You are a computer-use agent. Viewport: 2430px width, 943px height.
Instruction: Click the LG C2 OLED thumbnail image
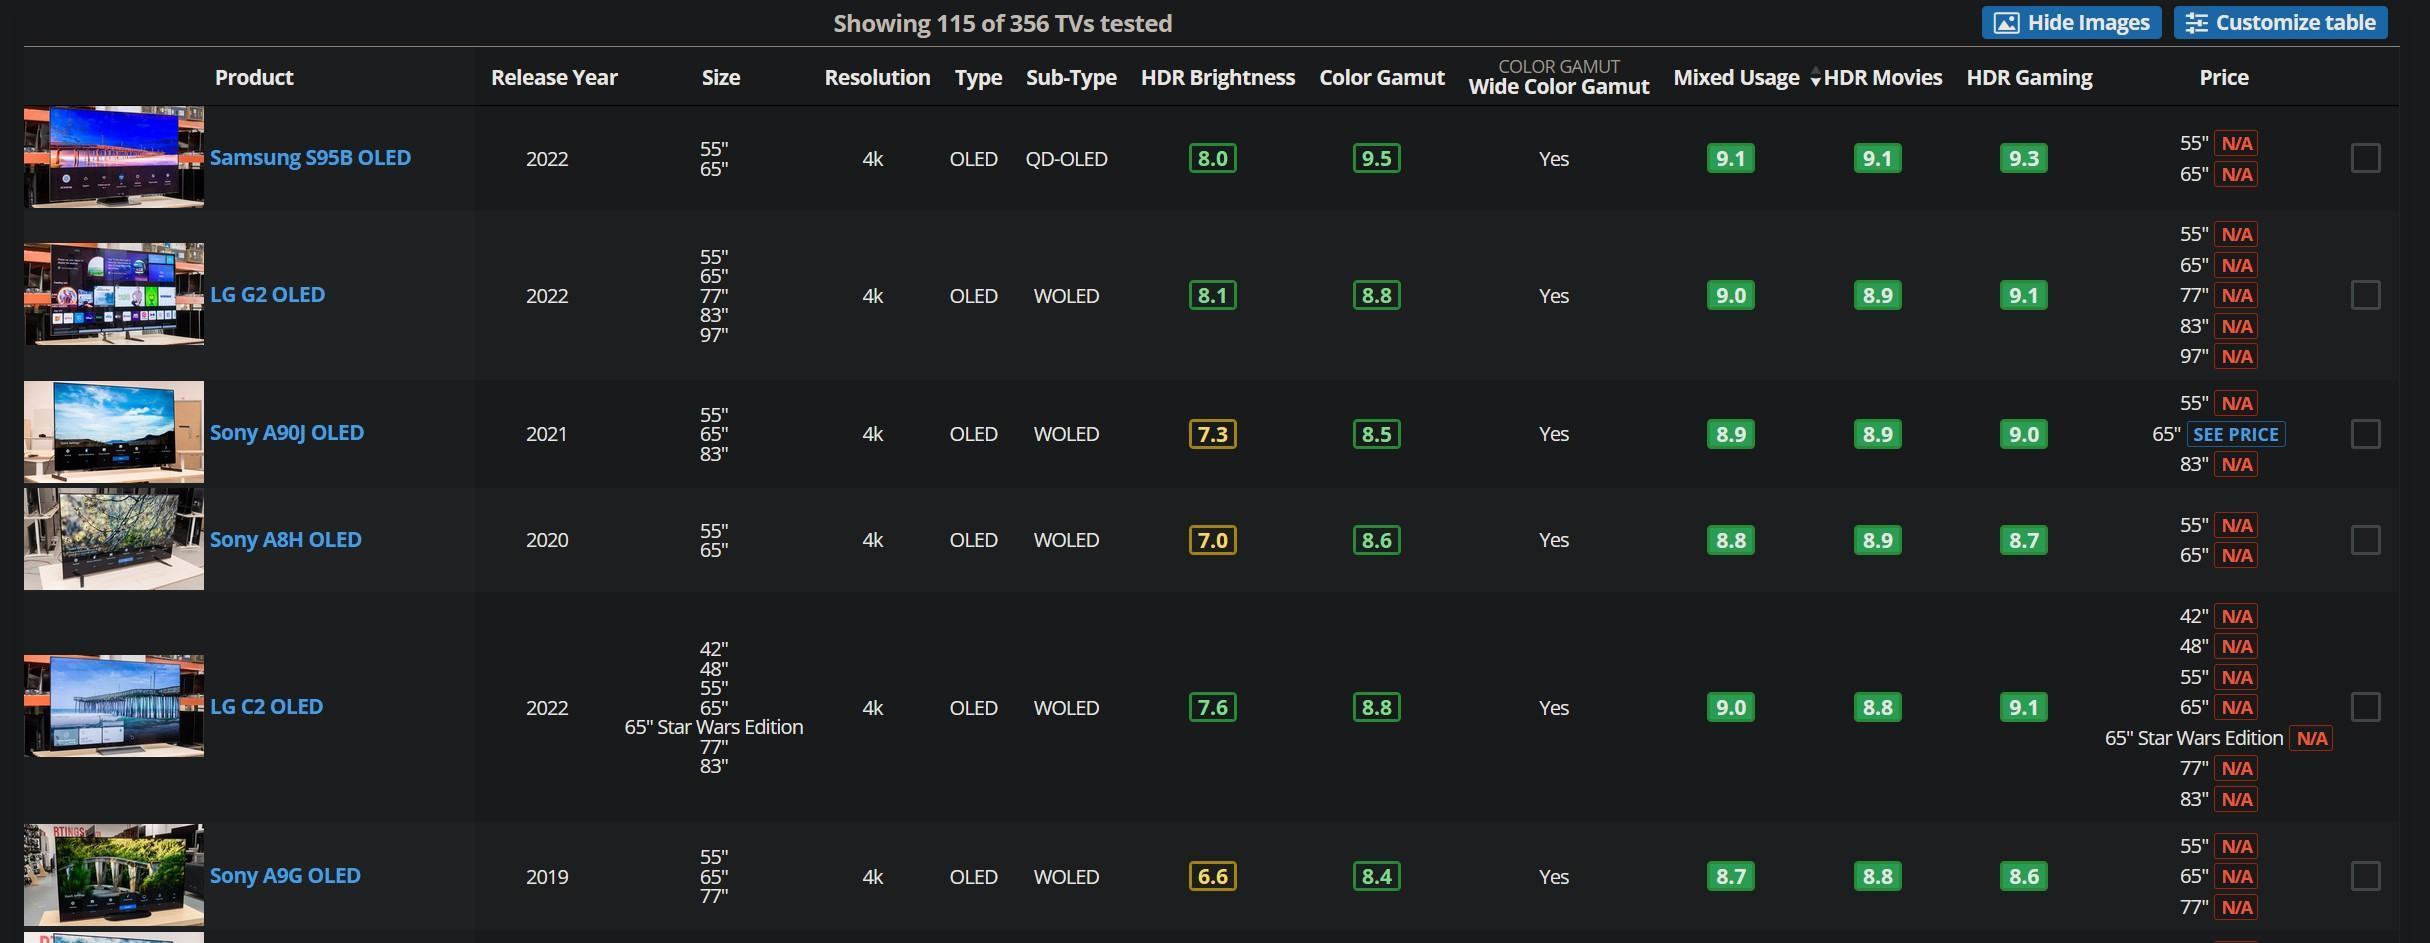pos(114,706)
